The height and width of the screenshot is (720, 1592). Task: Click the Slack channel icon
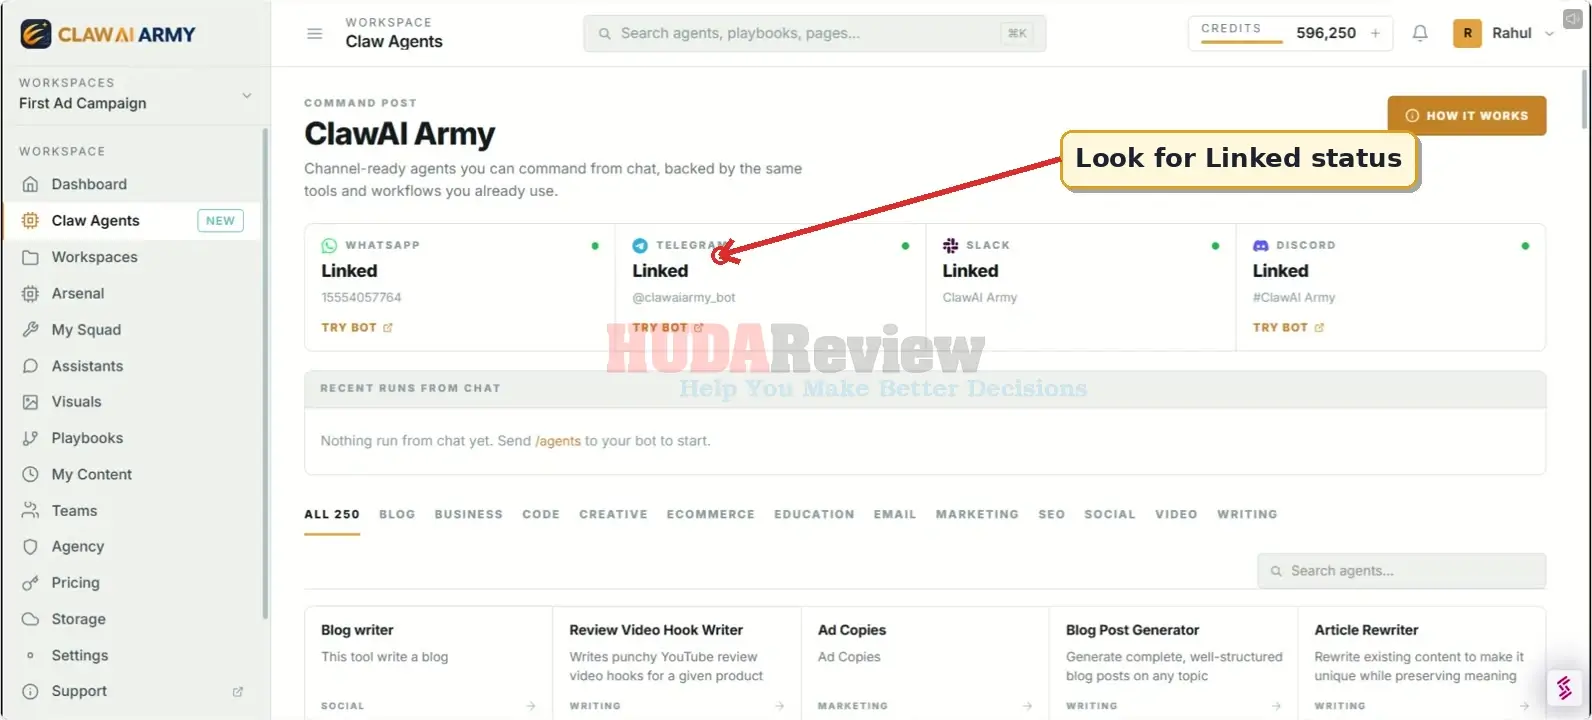coord(950,245)
